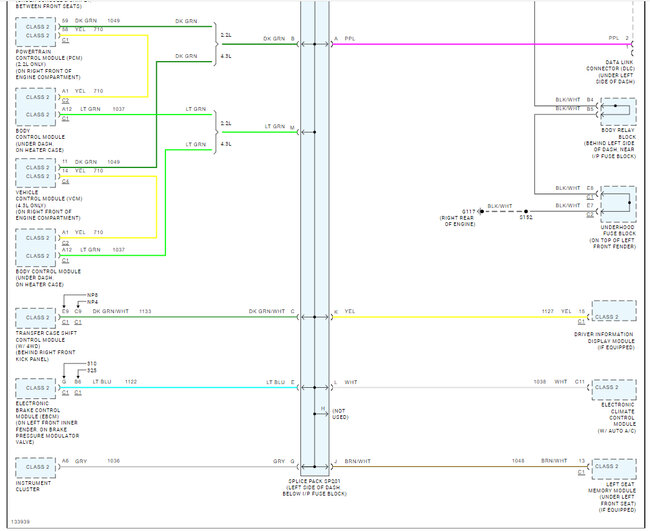Click the LT GRN label at splice terminal M
This screenshot has width=650, height=531.
pyautogui.click(x=275, y=126)
